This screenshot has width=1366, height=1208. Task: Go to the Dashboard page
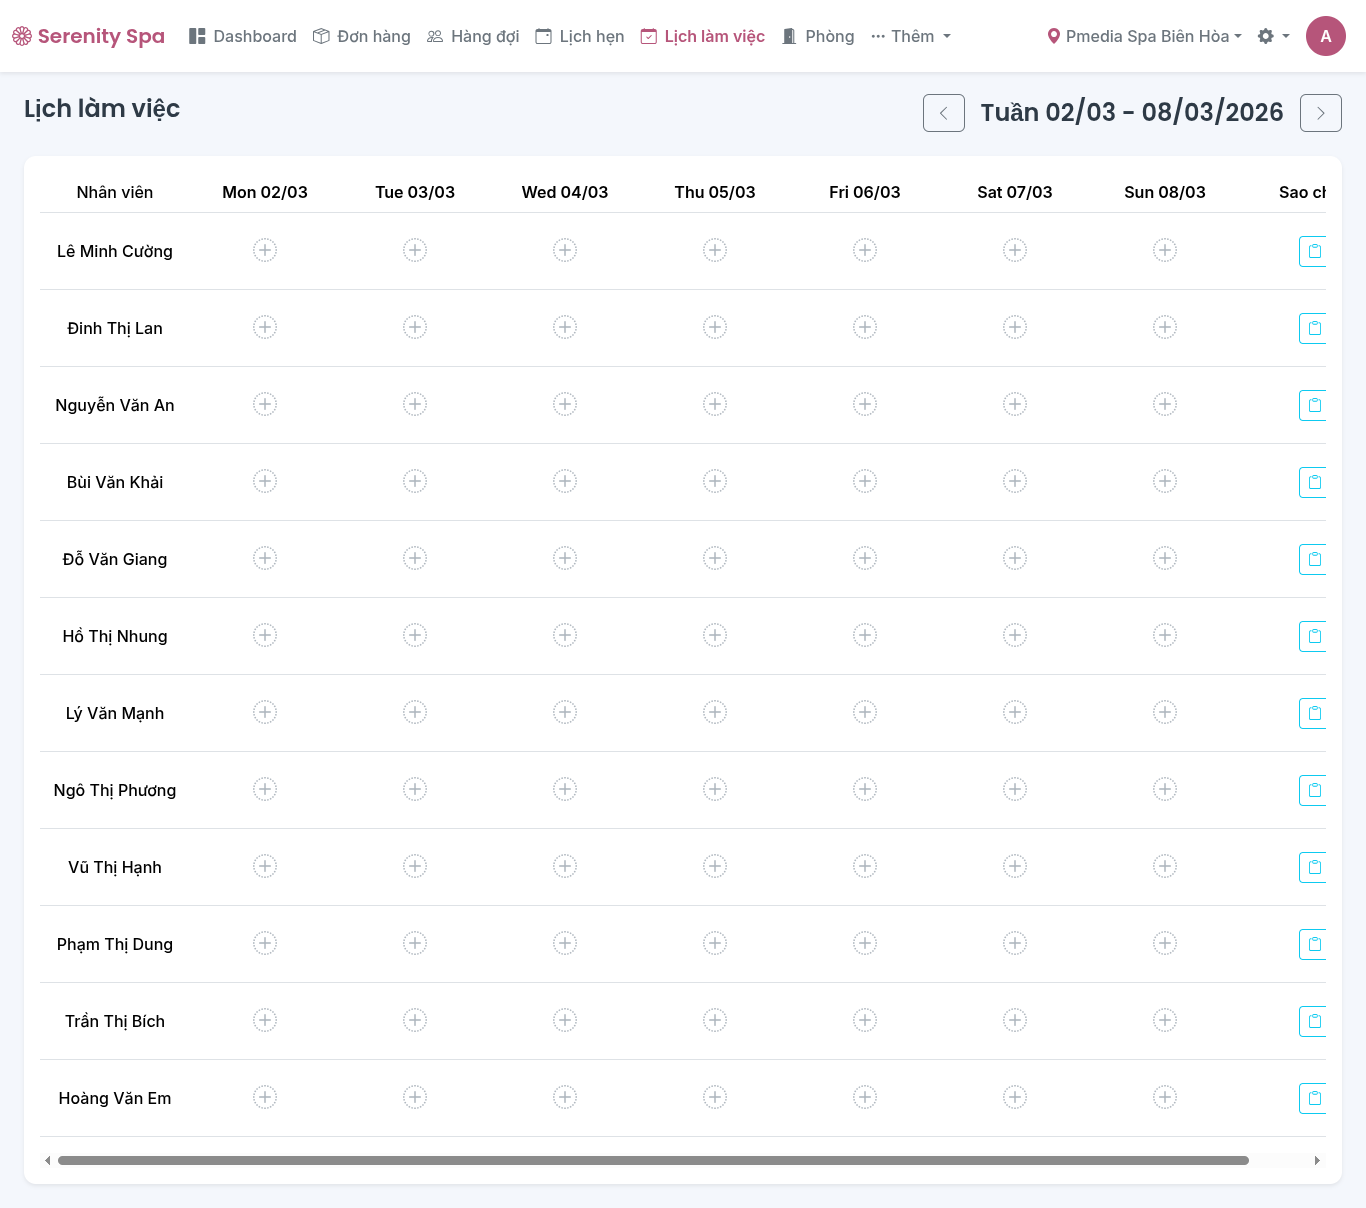click(243, 36)
